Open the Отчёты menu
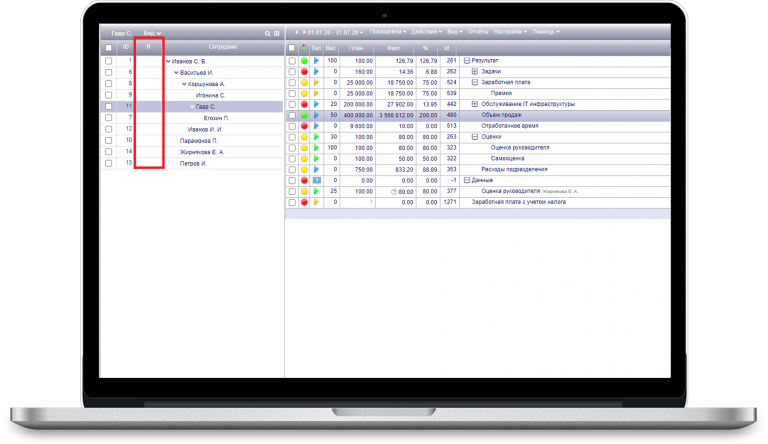The height and width of the screenshot is (444, 768). tap(478, 32)
